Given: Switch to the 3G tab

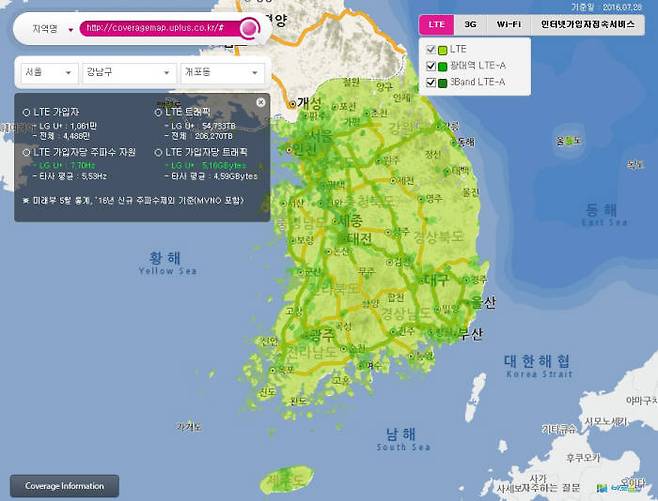Looking at the screenshot, I should point(470,24).
